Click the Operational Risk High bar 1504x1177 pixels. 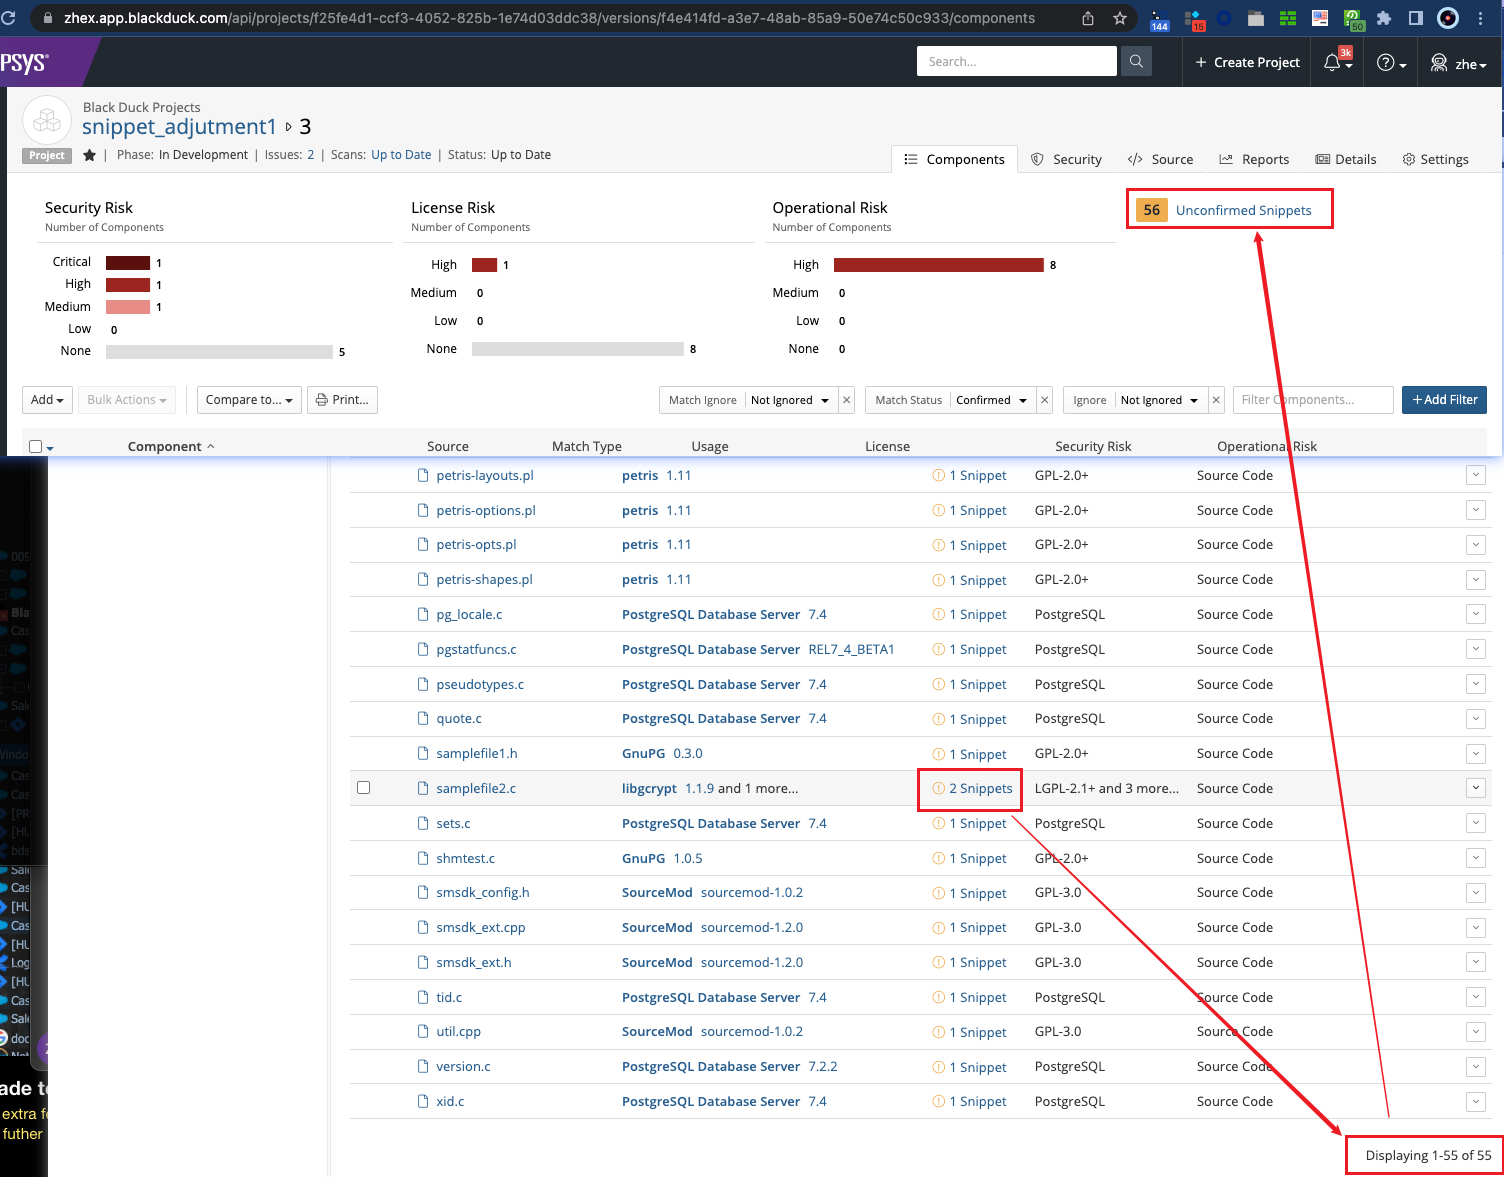coord(938,265)
